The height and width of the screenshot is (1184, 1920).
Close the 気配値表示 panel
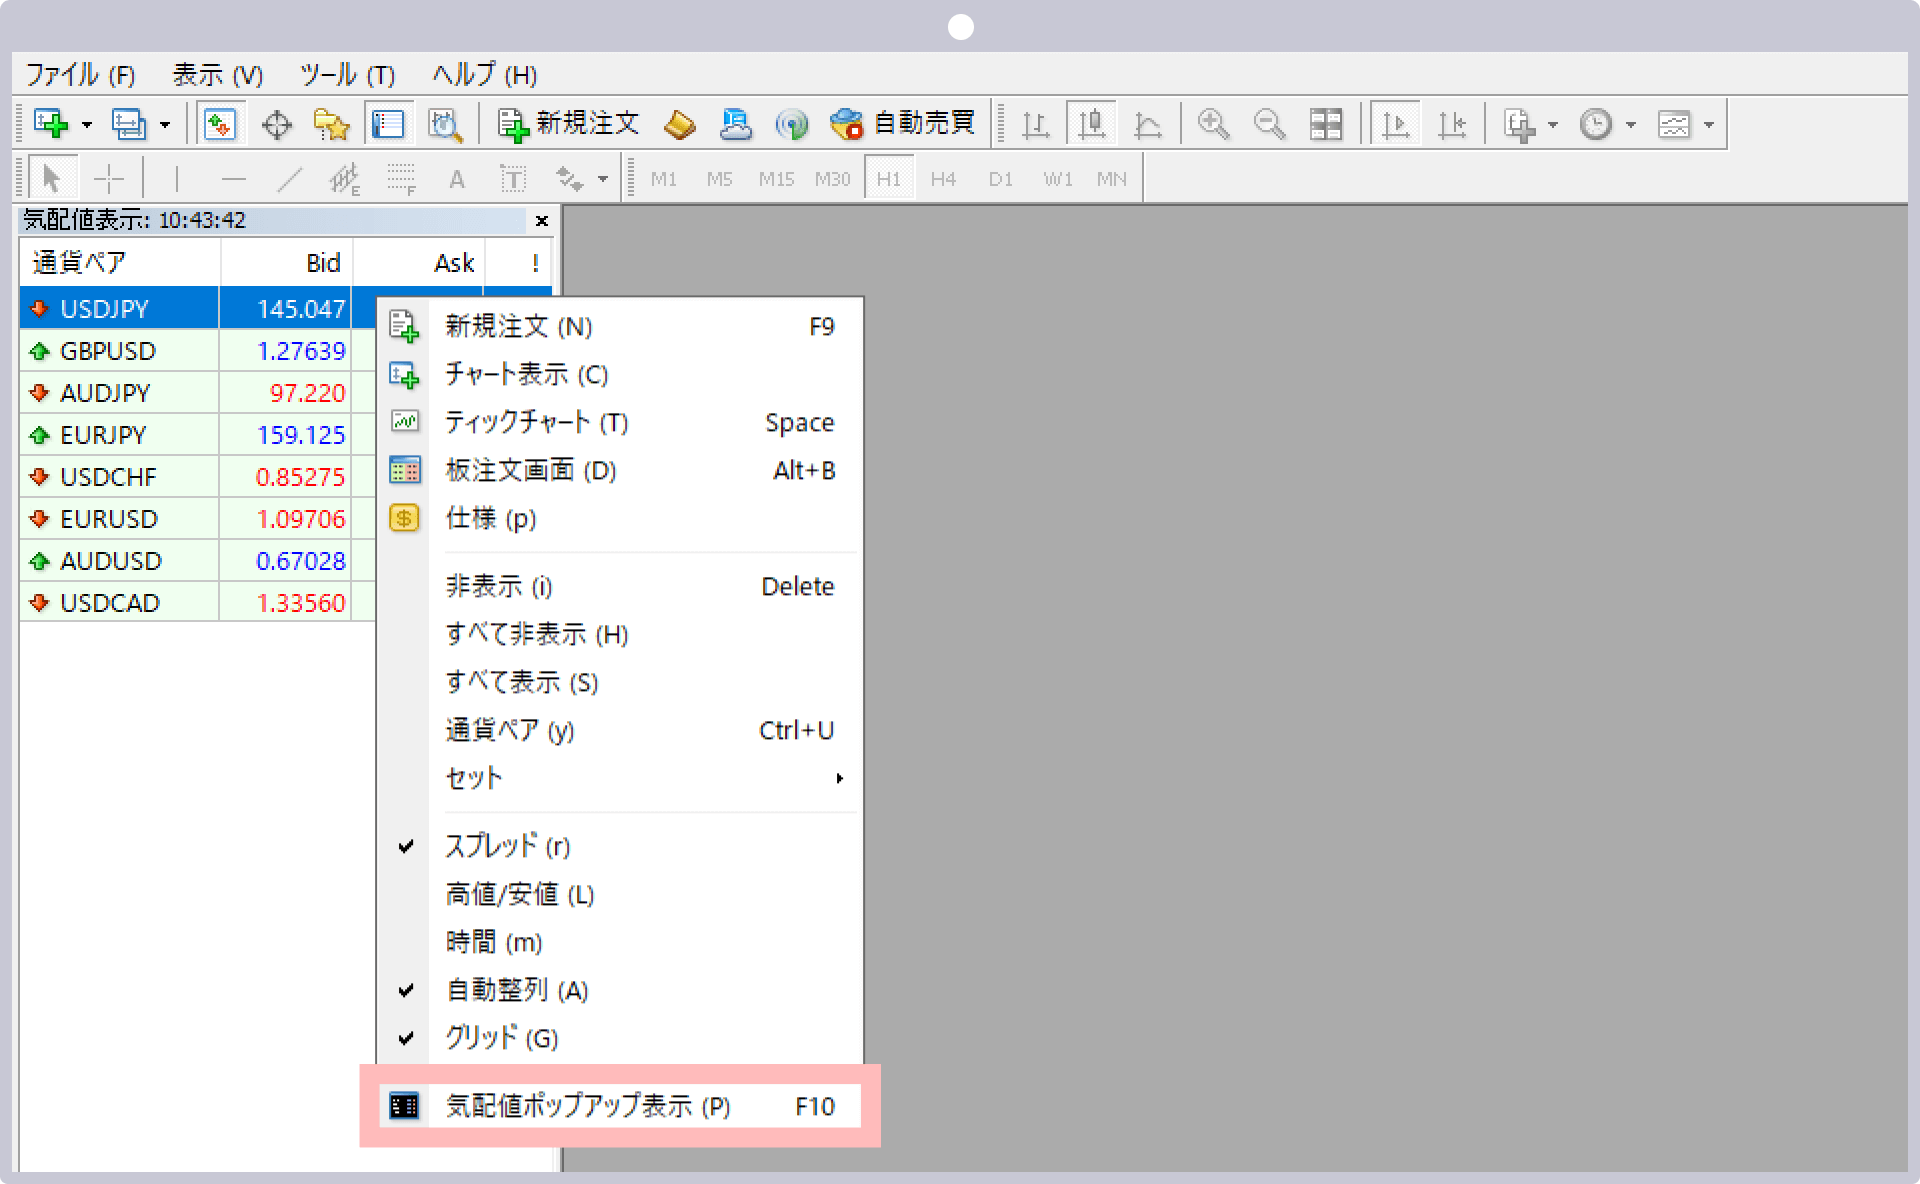tap(541, 221)
